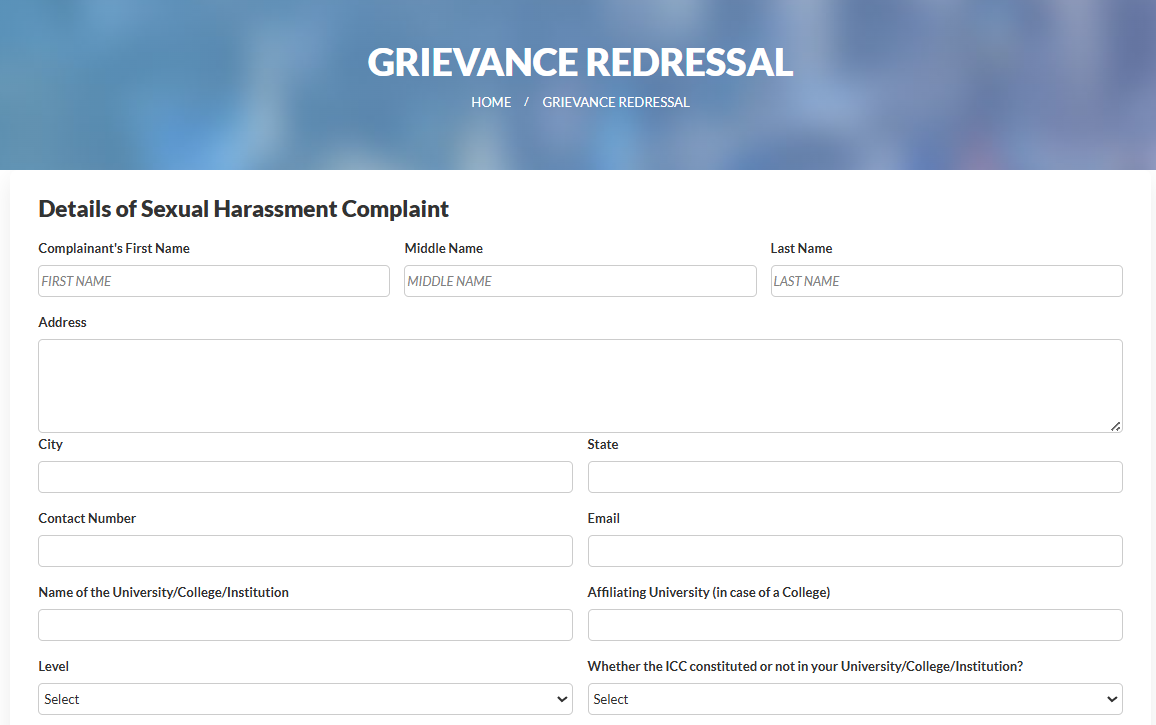Click the 'Name of the University/College/Institution' label
The height and width of the screenshot is (725, 1156).
[164, 592]
